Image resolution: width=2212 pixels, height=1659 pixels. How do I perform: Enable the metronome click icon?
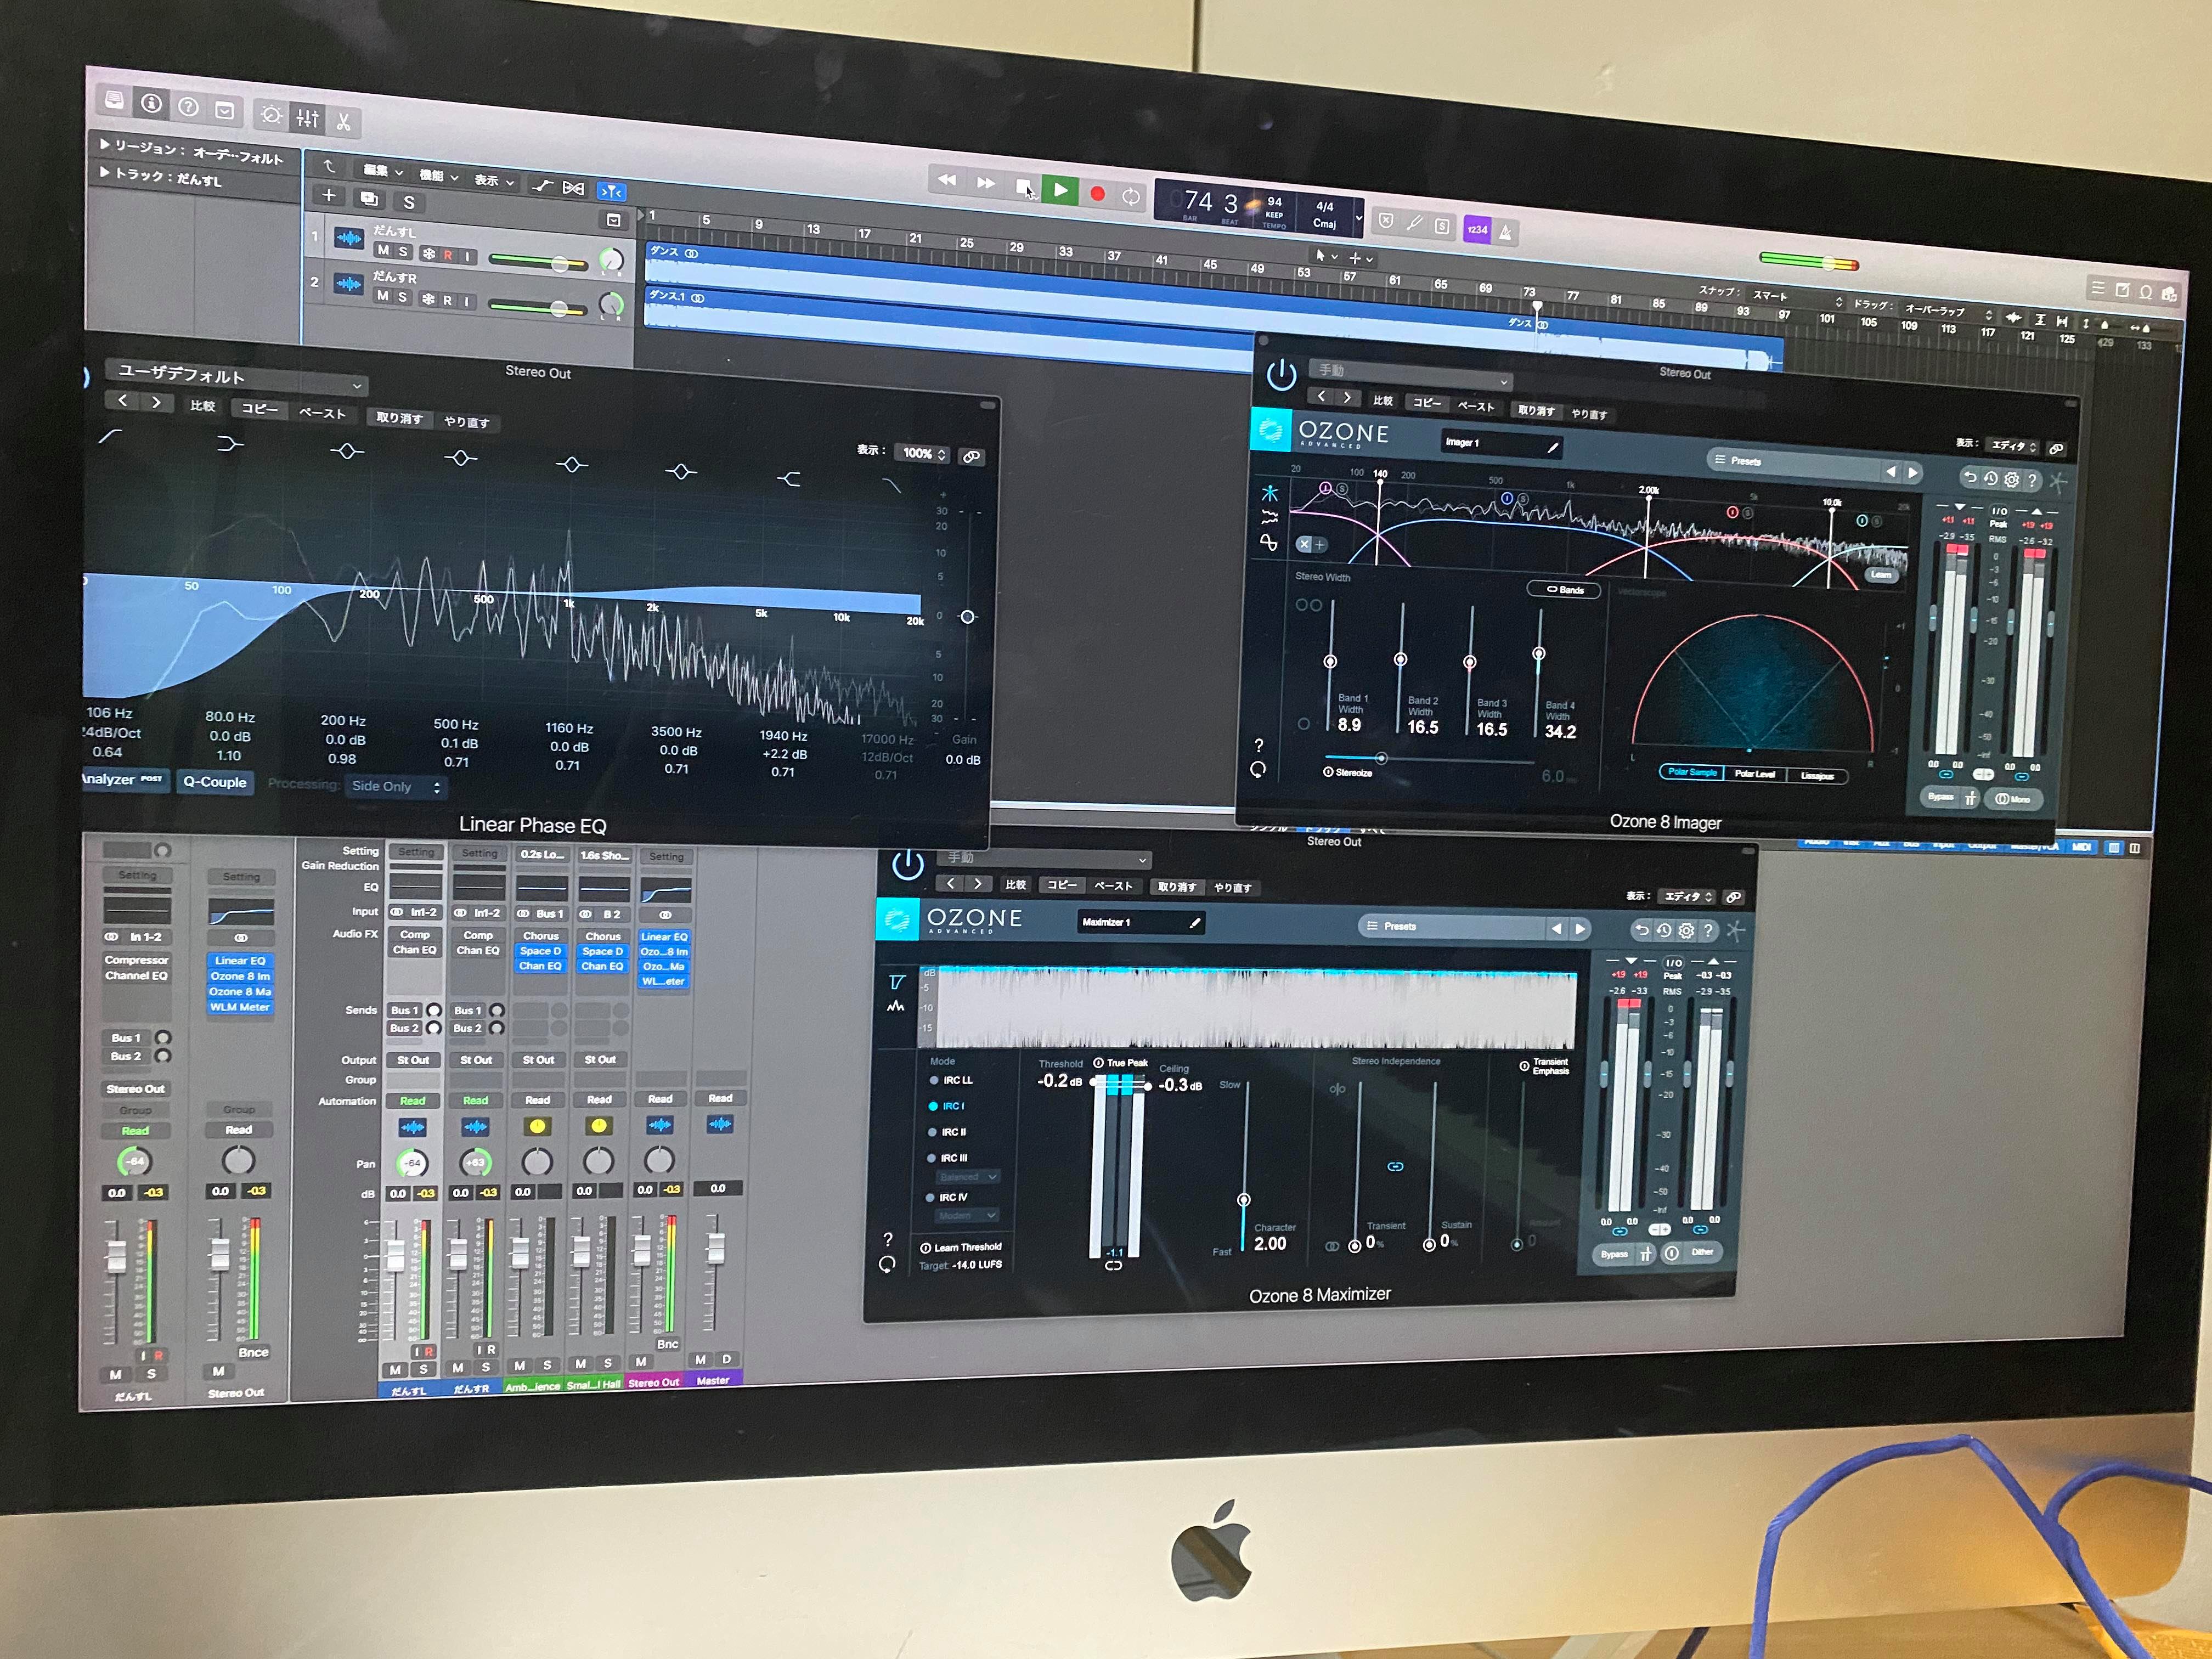click(1505, 232)
